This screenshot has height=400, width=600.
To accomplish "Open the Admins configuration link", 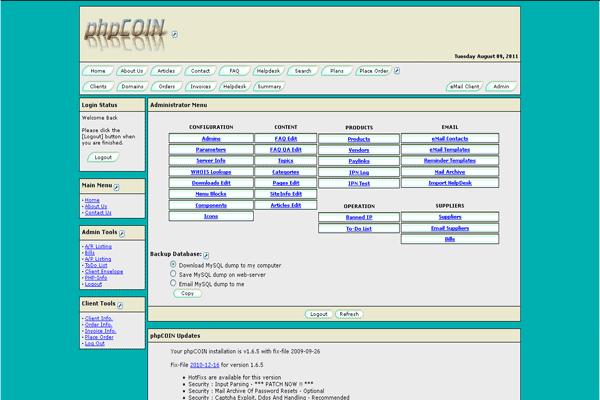I will [x=211, y=139].
